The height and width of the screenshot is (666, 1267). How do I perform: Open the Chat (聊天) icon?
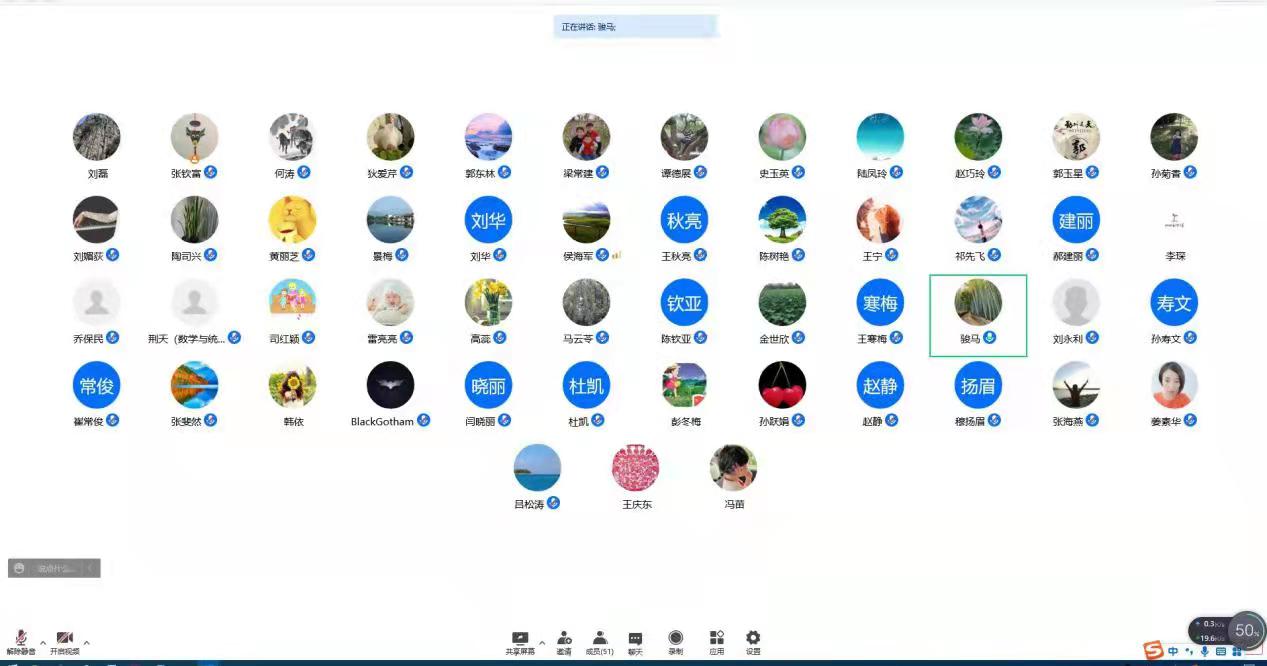pyautogui.click(x=635, y=639)
